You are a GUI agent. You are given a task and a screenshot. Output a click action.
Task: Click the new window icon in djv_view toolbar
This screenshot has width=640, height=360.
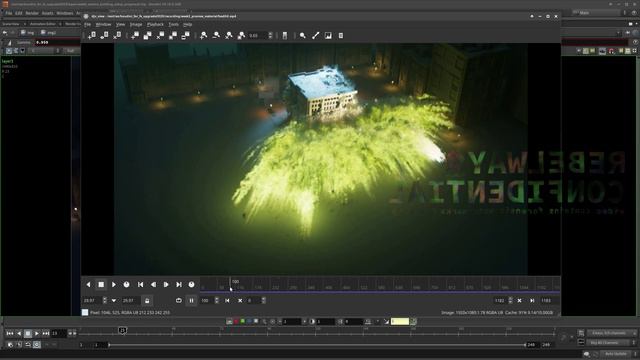point(135,36)
